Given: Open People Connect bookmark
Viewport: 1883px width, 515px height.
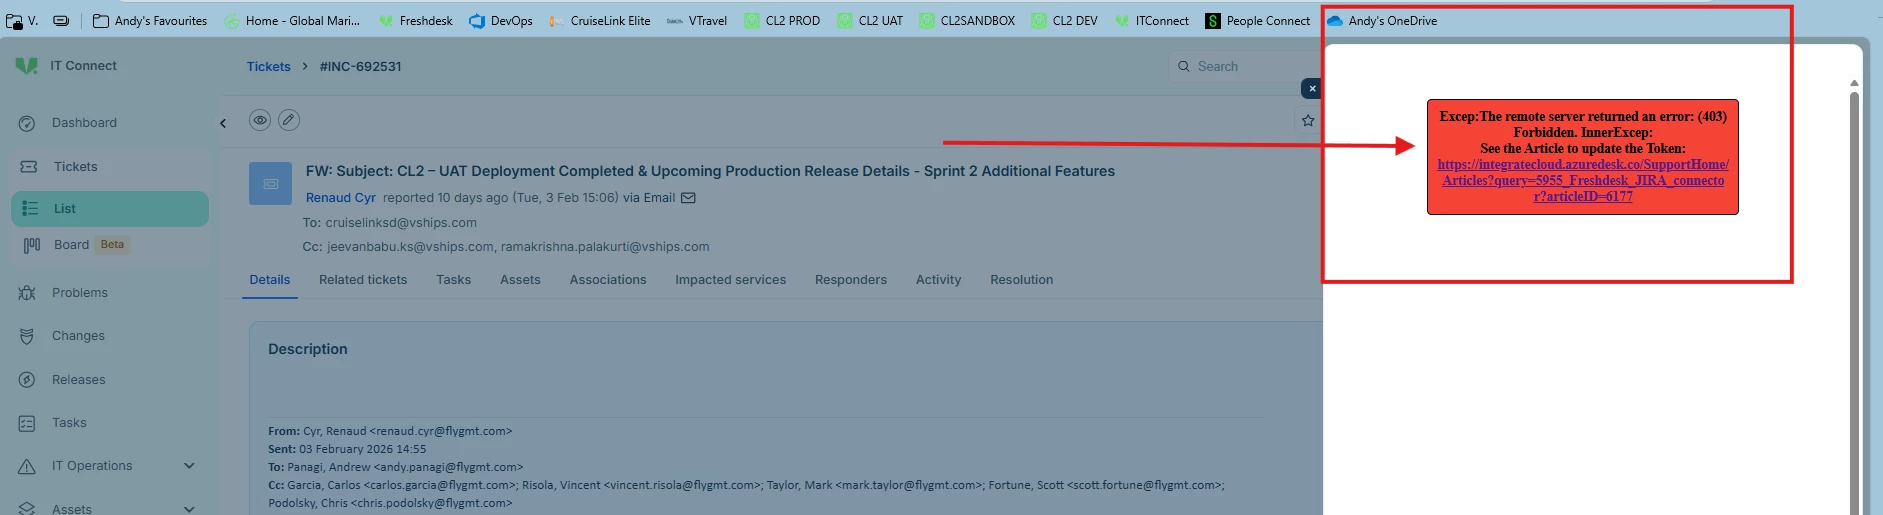Looking at the screenshot, I should pyautogui.click(x=1257, y=20).
